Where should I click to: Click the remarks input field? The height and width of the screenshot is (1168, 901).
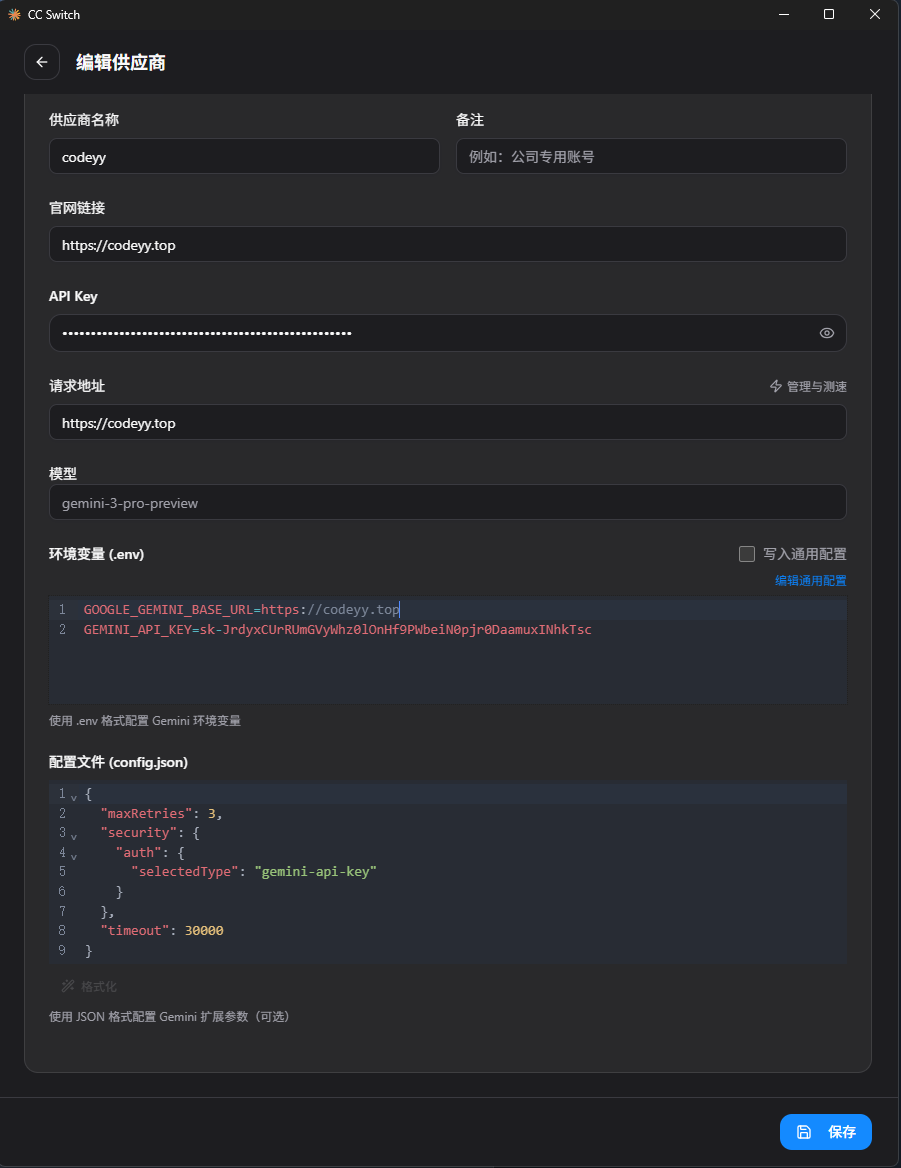651,156
